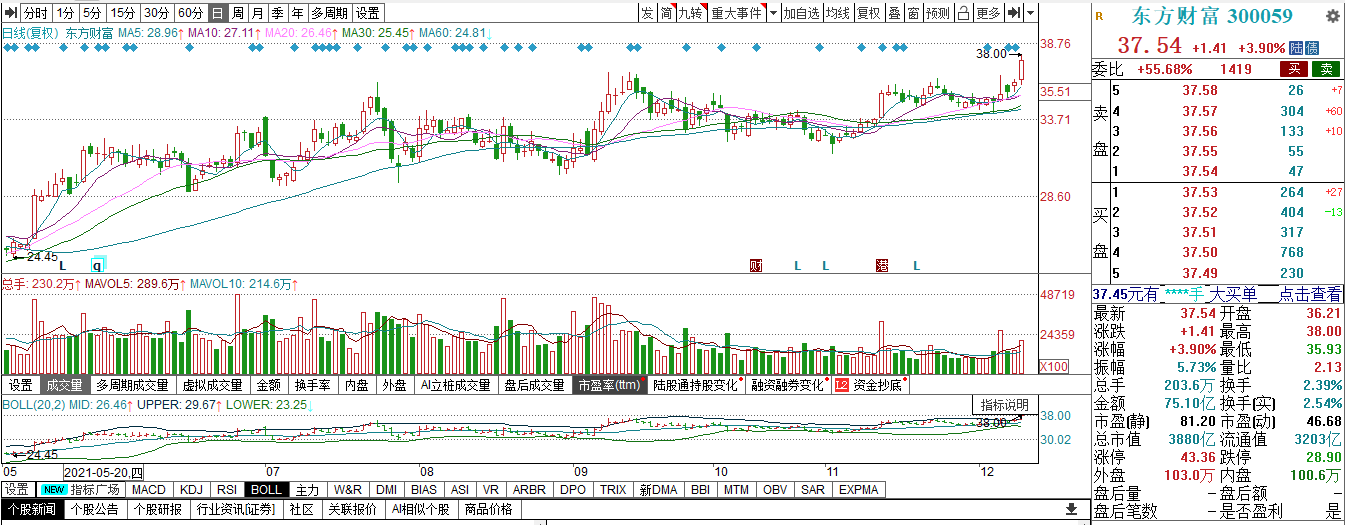
Task: Expand the dropdown arrow after 重大事件
Action: [773, 13]
